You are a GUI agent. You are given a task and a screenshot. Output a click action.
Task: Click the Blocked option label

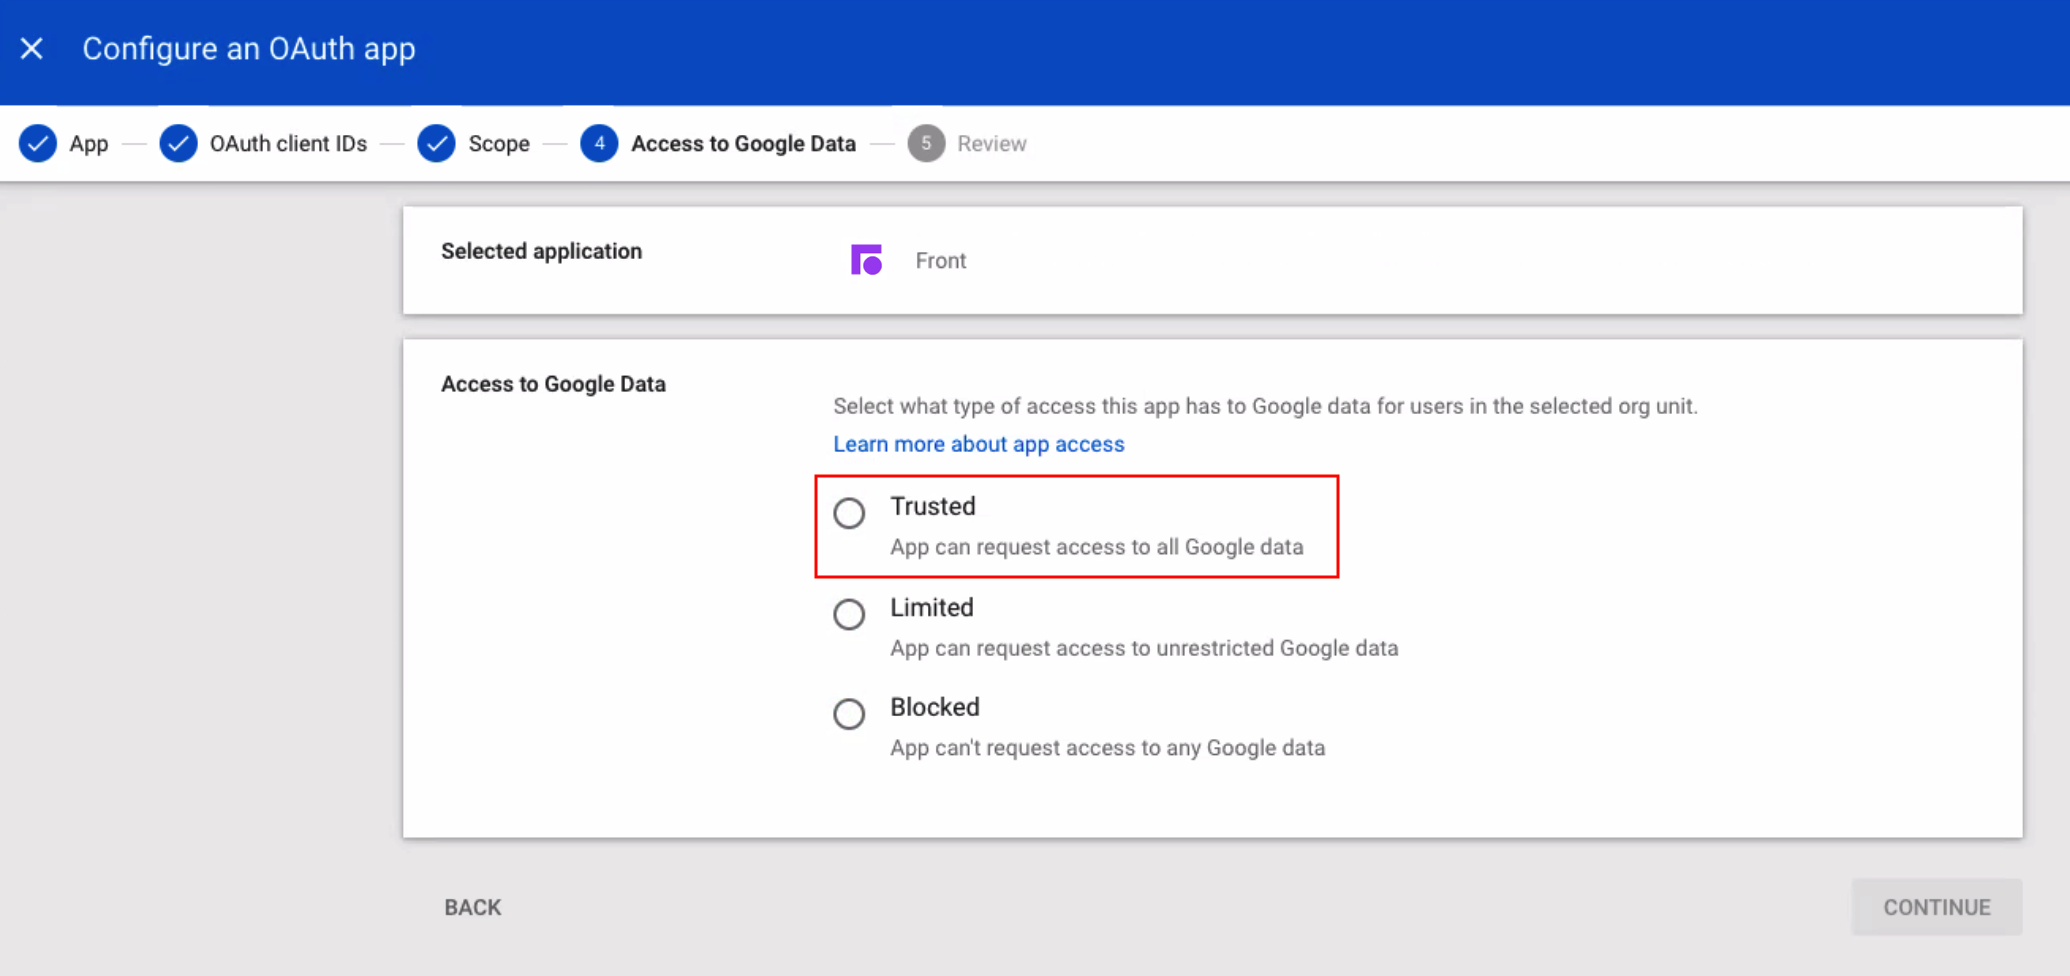[x=935, y=707]
